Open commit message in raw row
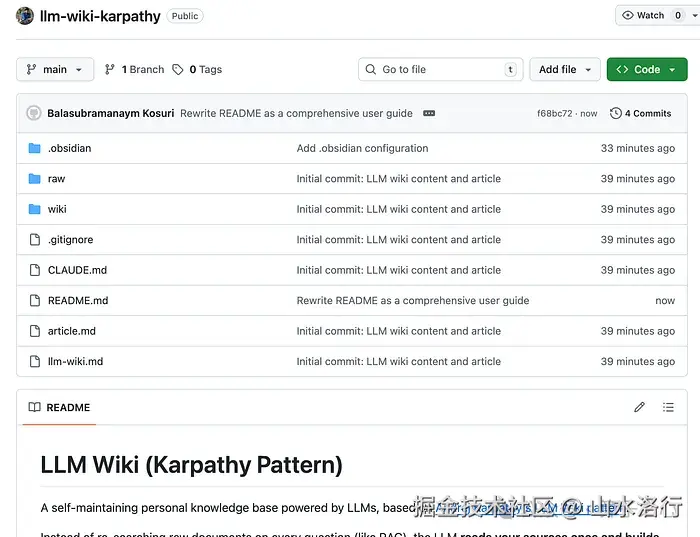This screenshot has width=700, height=537. [399, 179]
